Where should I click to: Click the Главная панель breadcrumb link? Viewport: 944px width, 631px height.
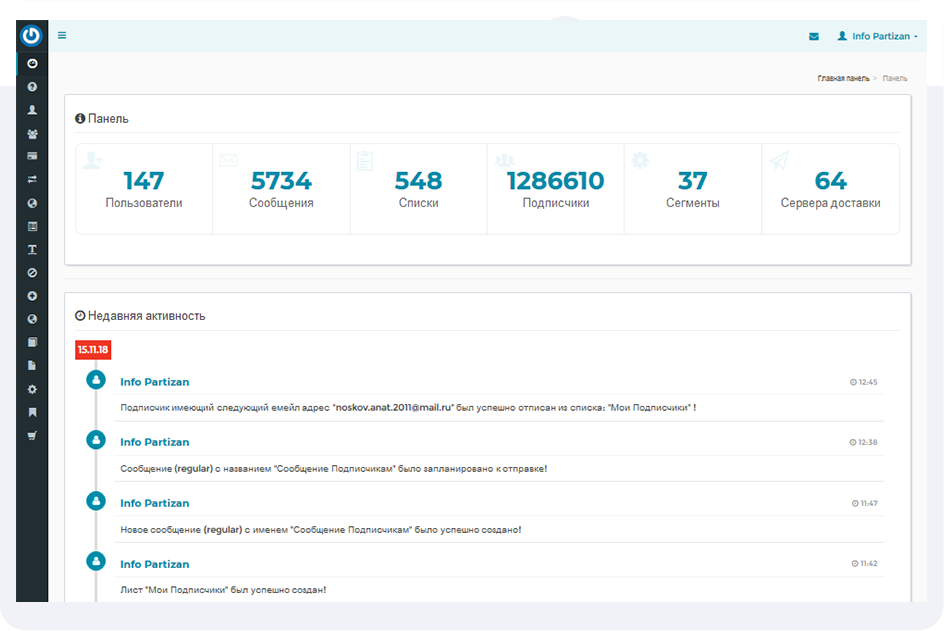[x=843, y=78]
